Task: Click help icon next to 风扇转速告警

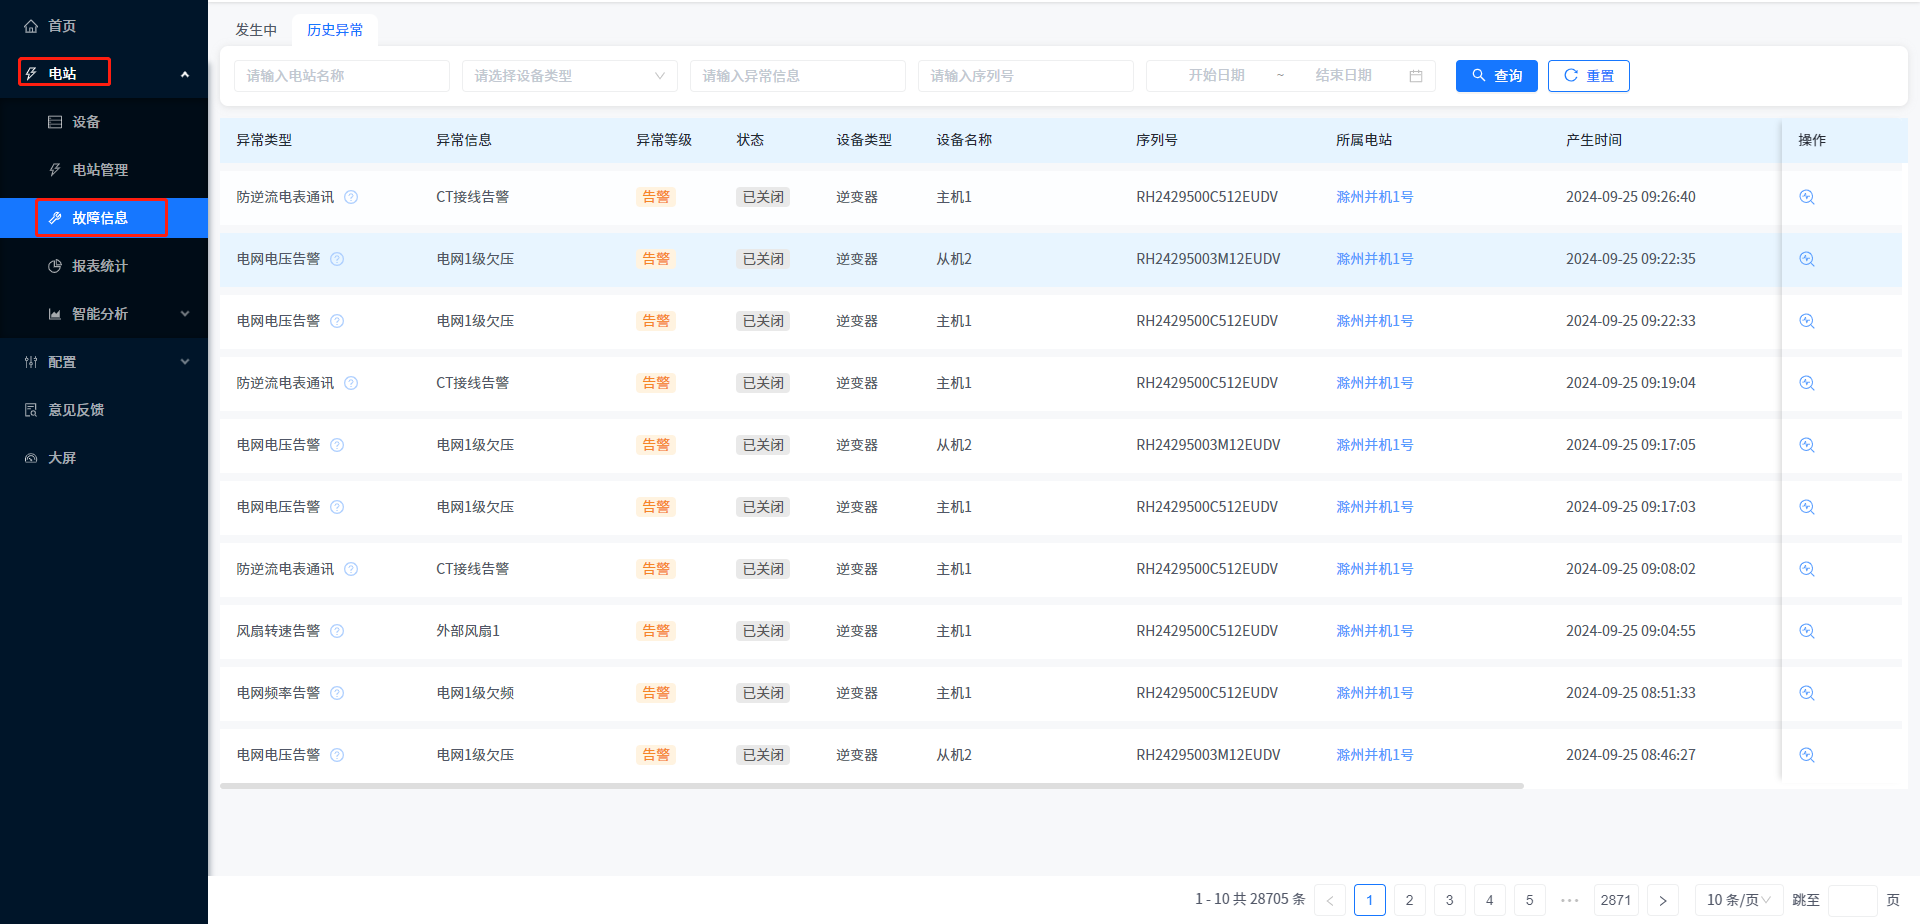Action: pos(337,631)
